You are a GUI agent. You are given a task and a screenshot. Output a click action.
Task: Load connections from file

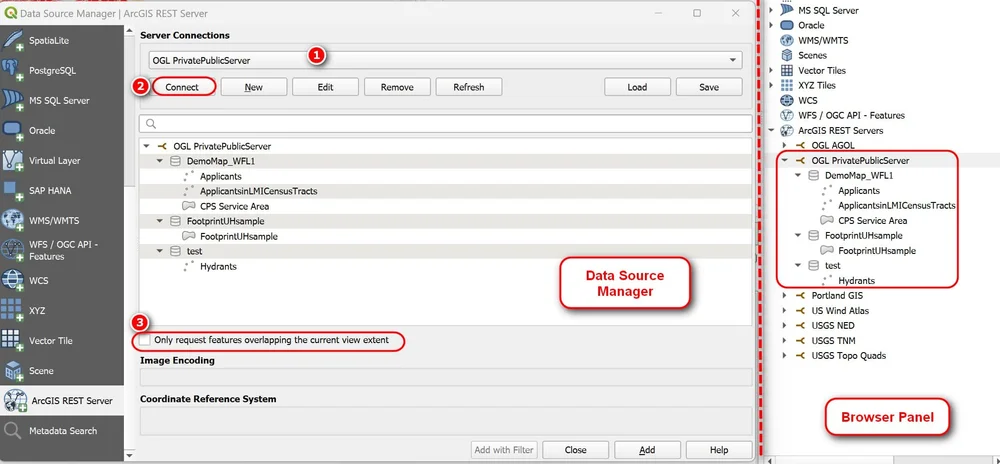pyautogui.click(x=637, y=87)
